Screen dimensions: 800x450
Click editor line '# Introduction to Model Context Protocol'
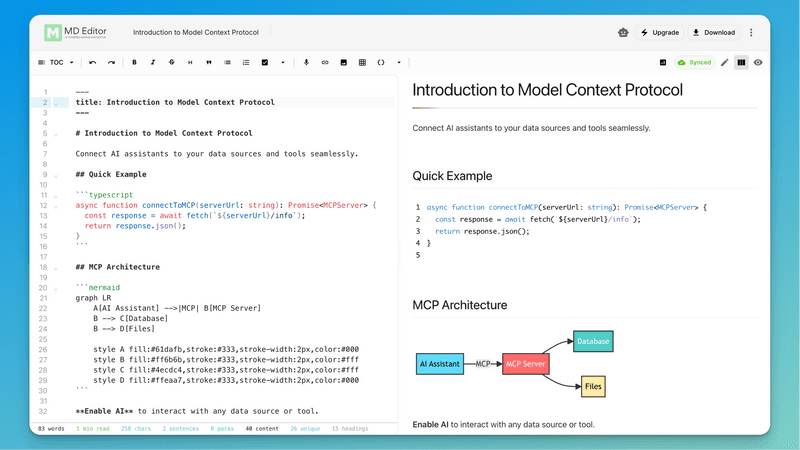coord(164,133)
